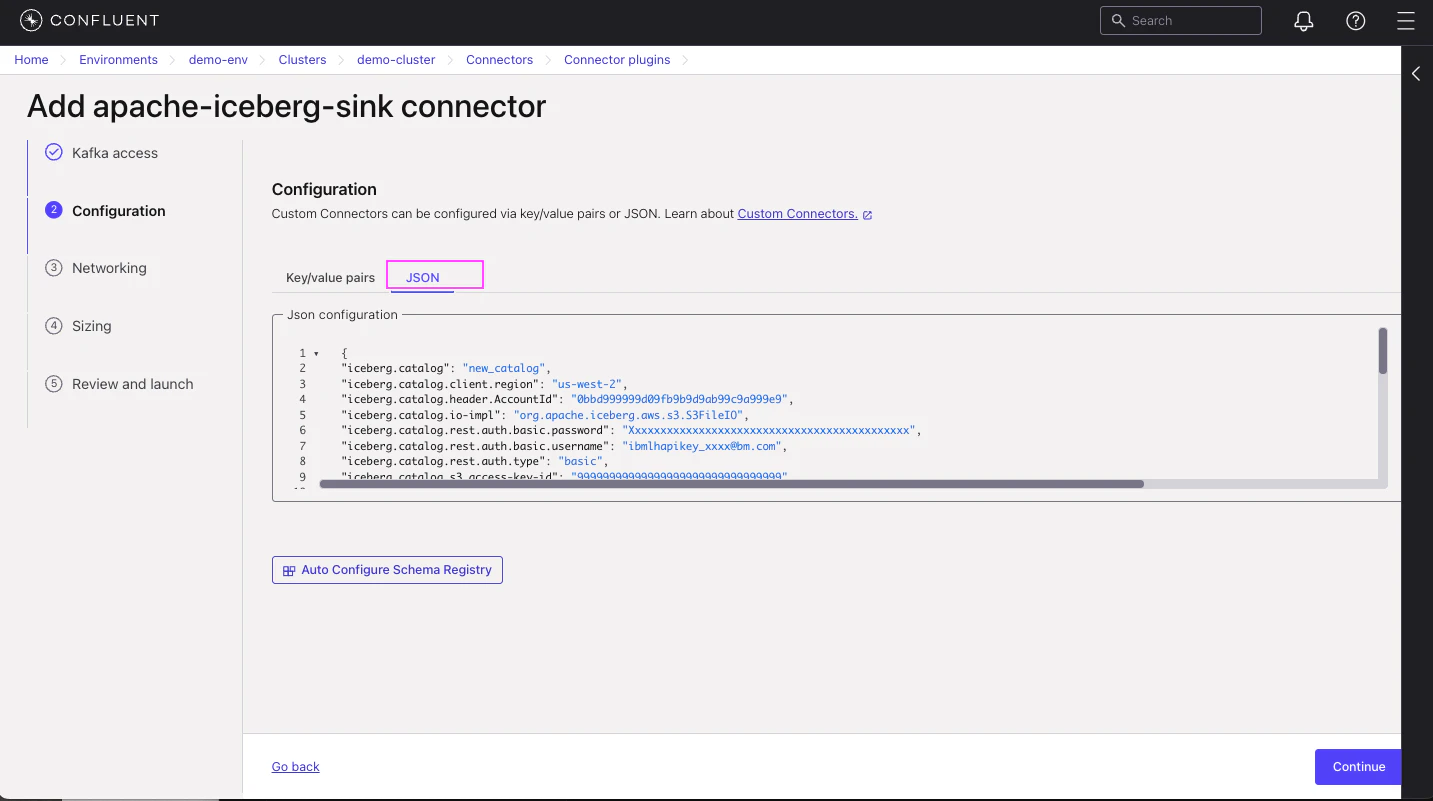Click the Review and launch step 5 icon
The height and width of the screenshot is (801, 1433).
coord(54,384)
